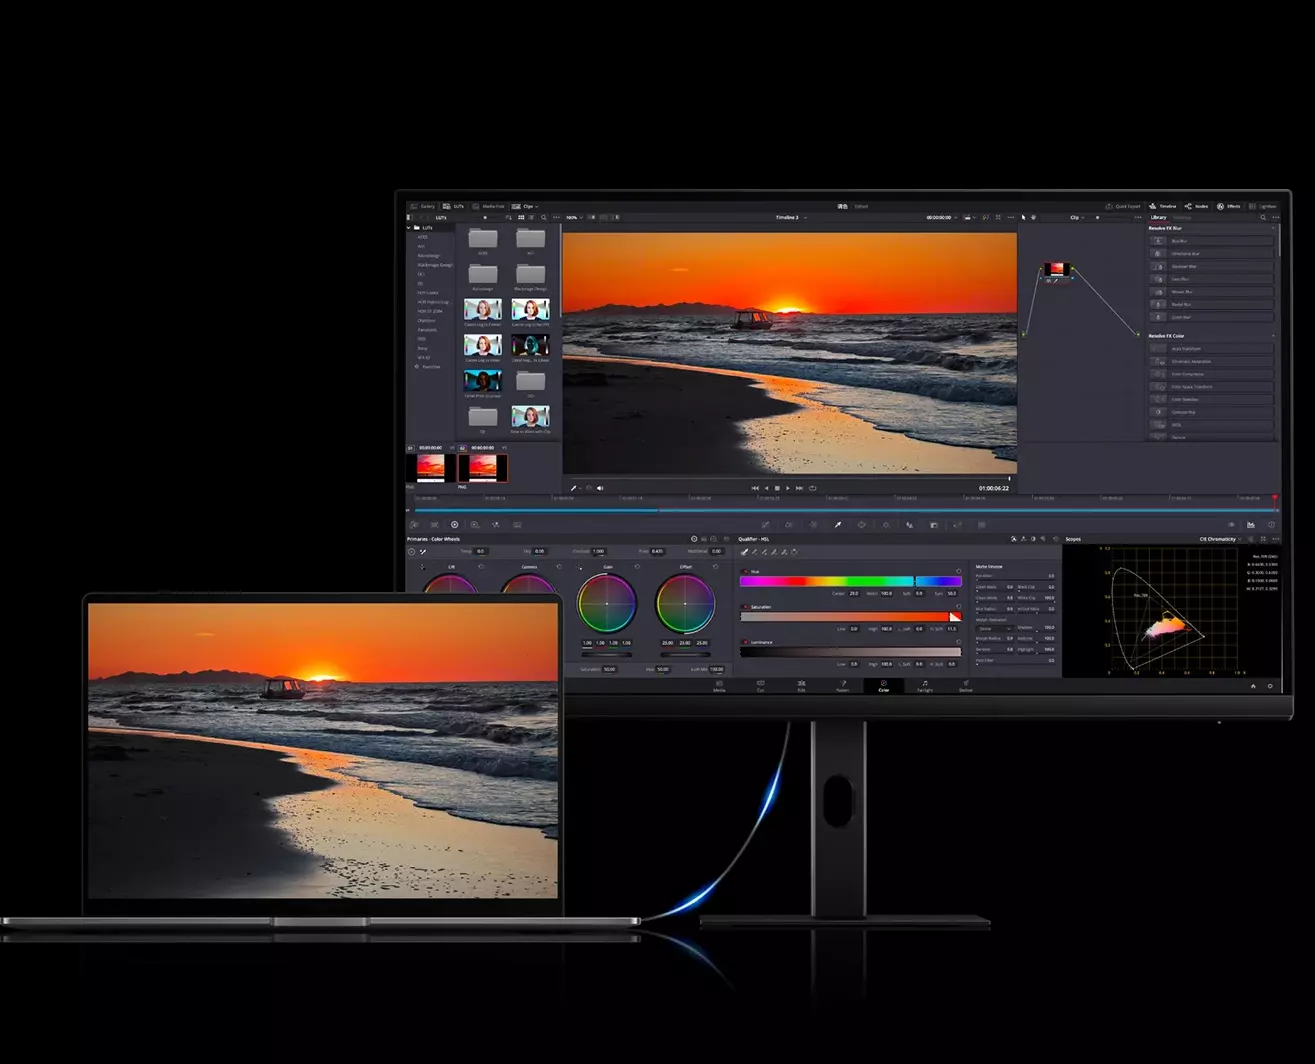The width and height of the screenshot is (1315, 1064).
Task: Toggle the loop playback icon
Action: [x=812, y=488]
